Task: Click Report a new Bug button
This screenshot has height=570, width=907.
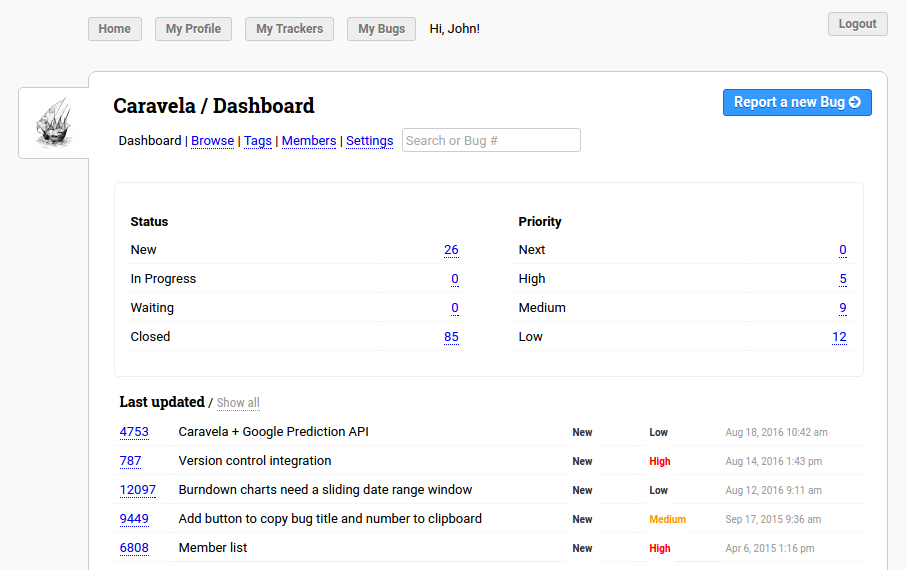Action: pos(796,102)
